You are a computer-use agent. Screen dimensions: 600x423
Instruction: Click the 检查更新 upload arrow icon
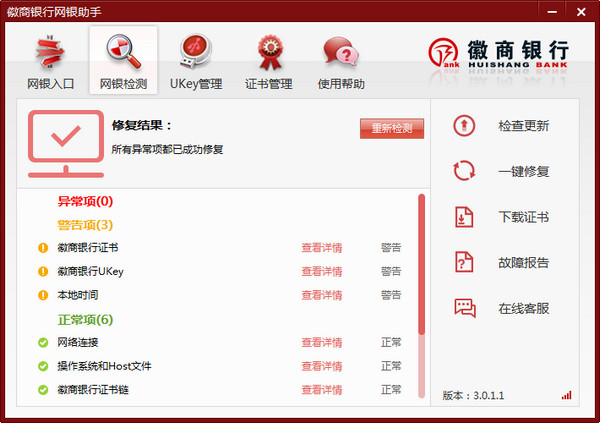pos(464,126)
